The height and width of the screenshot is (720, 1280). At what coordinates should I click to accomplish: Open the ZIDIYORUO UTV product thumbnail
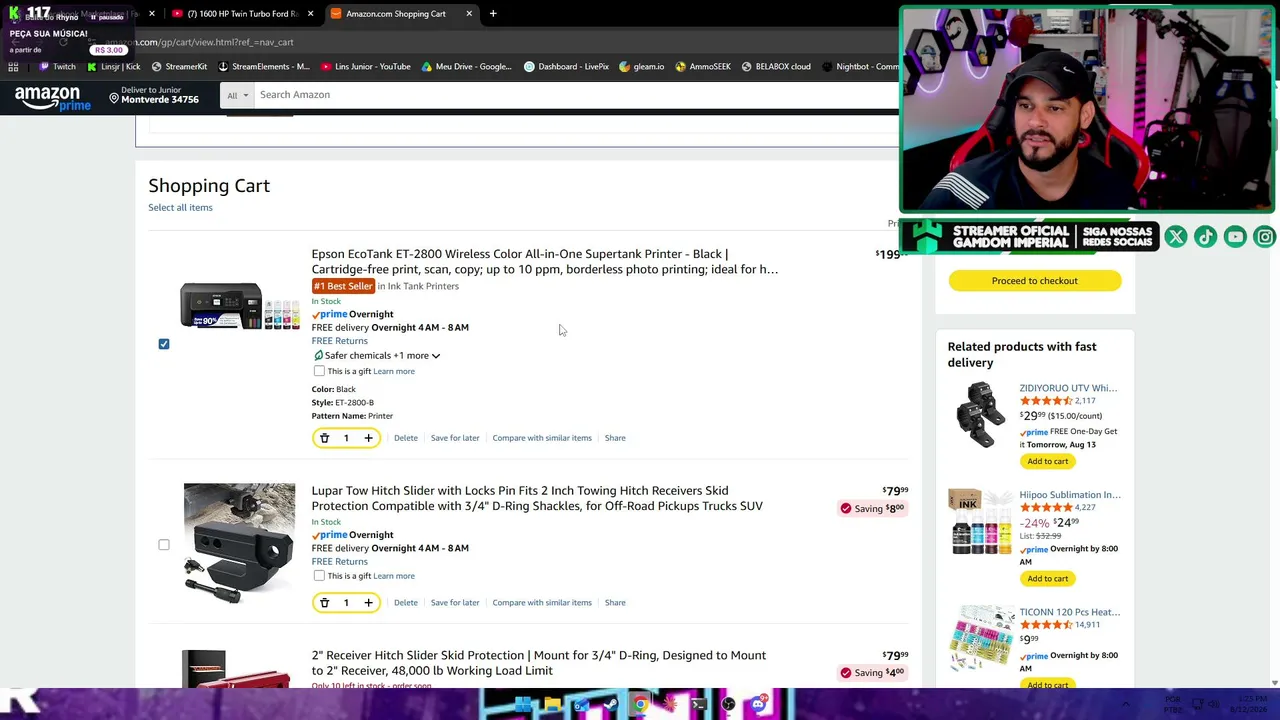[980, 414]
